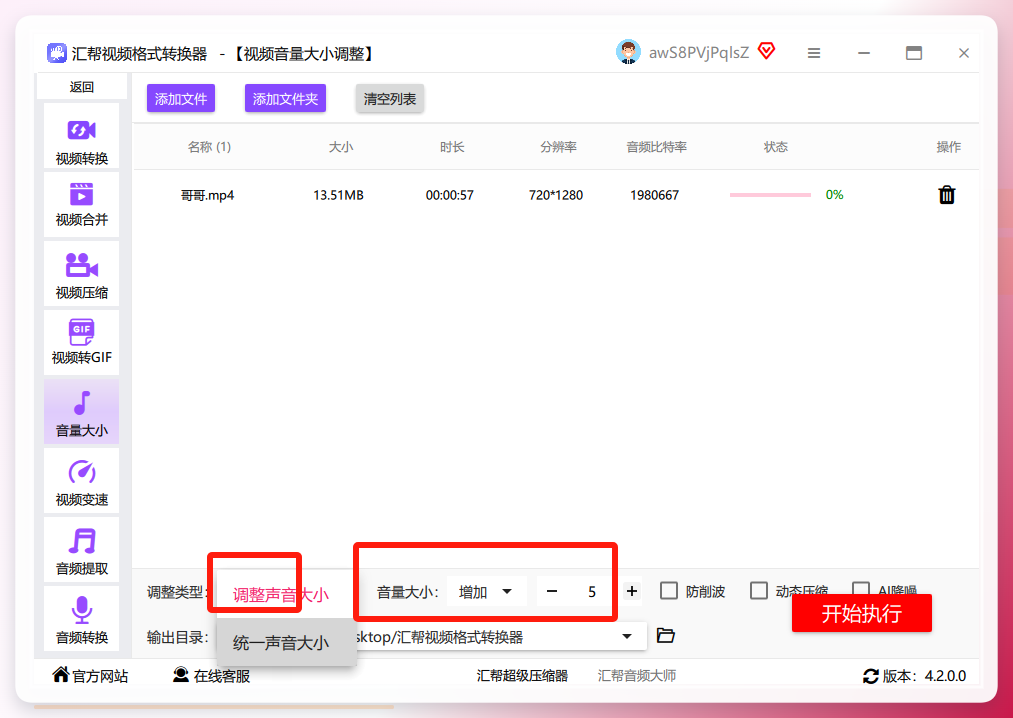Select the 音量大小 volume tool

coord(81,412)
